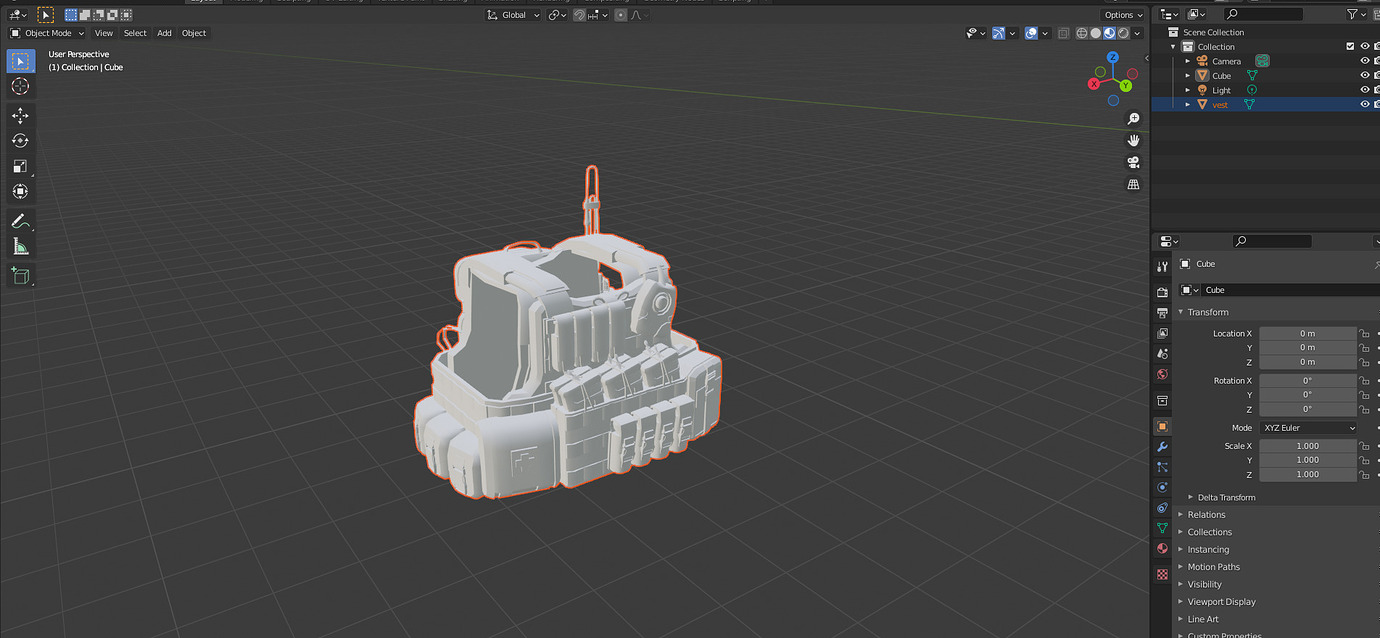
Task: Select the Measure tool
Action: [20, 246]
